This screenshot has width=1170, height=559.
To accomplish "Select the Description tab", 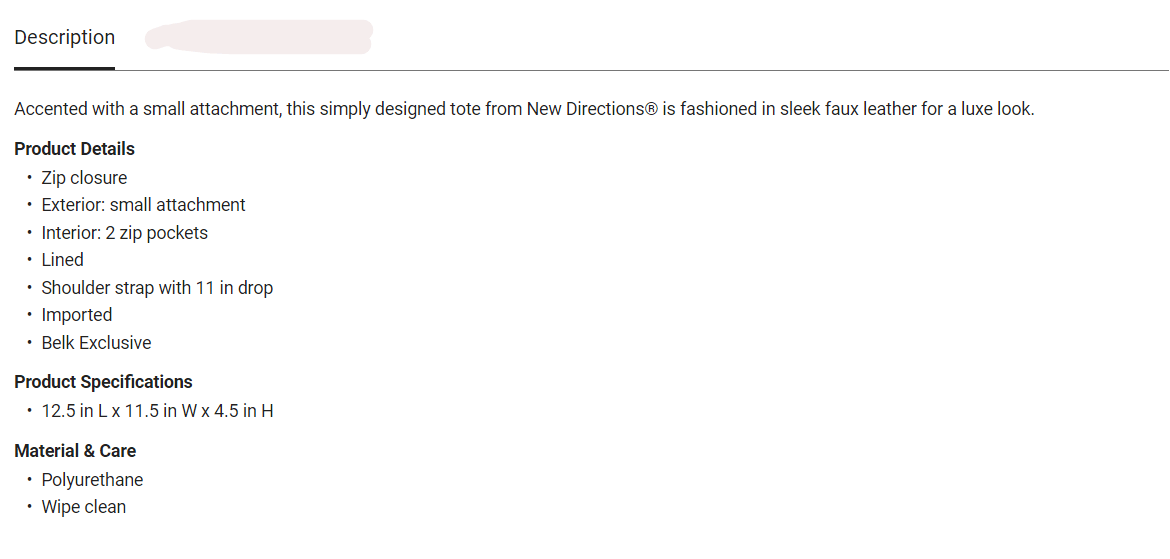I will click(65, 38).
